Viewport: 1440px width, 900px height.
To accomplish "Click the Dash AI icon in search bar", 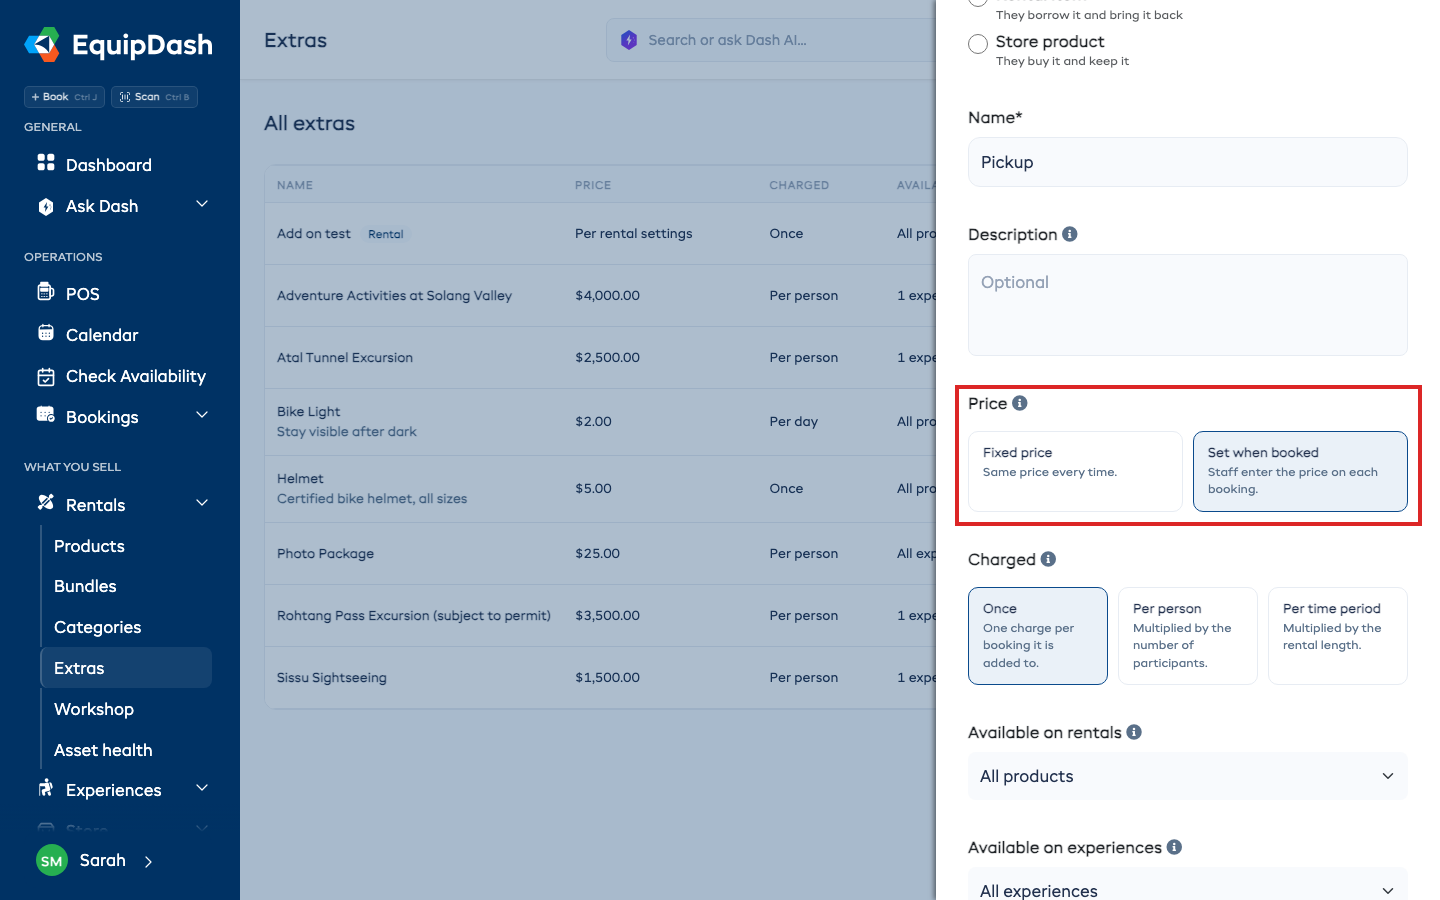I will [629, 40].
